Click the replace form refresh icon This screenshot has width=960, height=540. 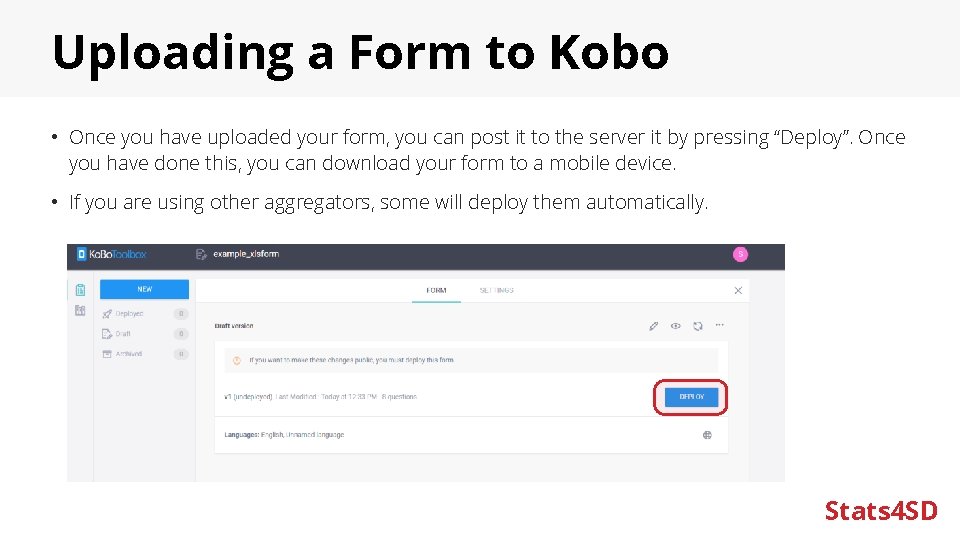tap(697, 325)
